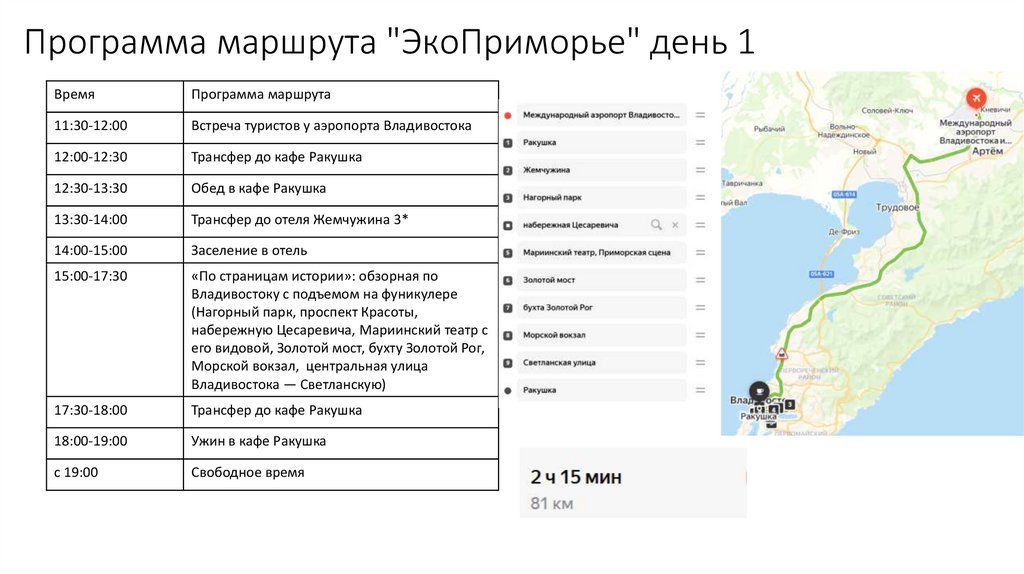
Task: Grab the reorder handle of the airport row
Action: point(700,115)
